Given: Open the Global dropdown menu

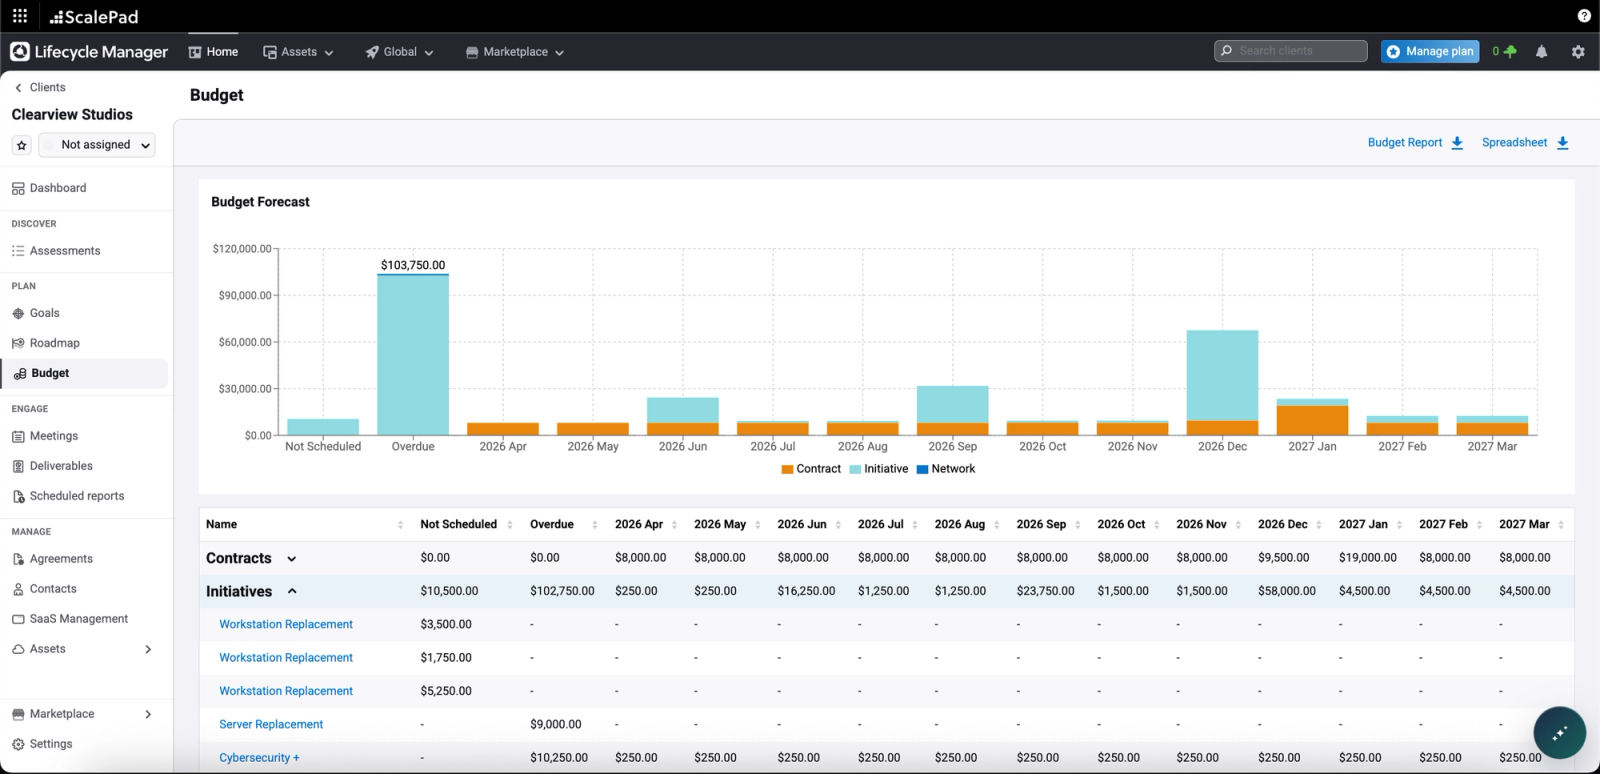Looking at the screenshot, I should click(x=399, y=52).
